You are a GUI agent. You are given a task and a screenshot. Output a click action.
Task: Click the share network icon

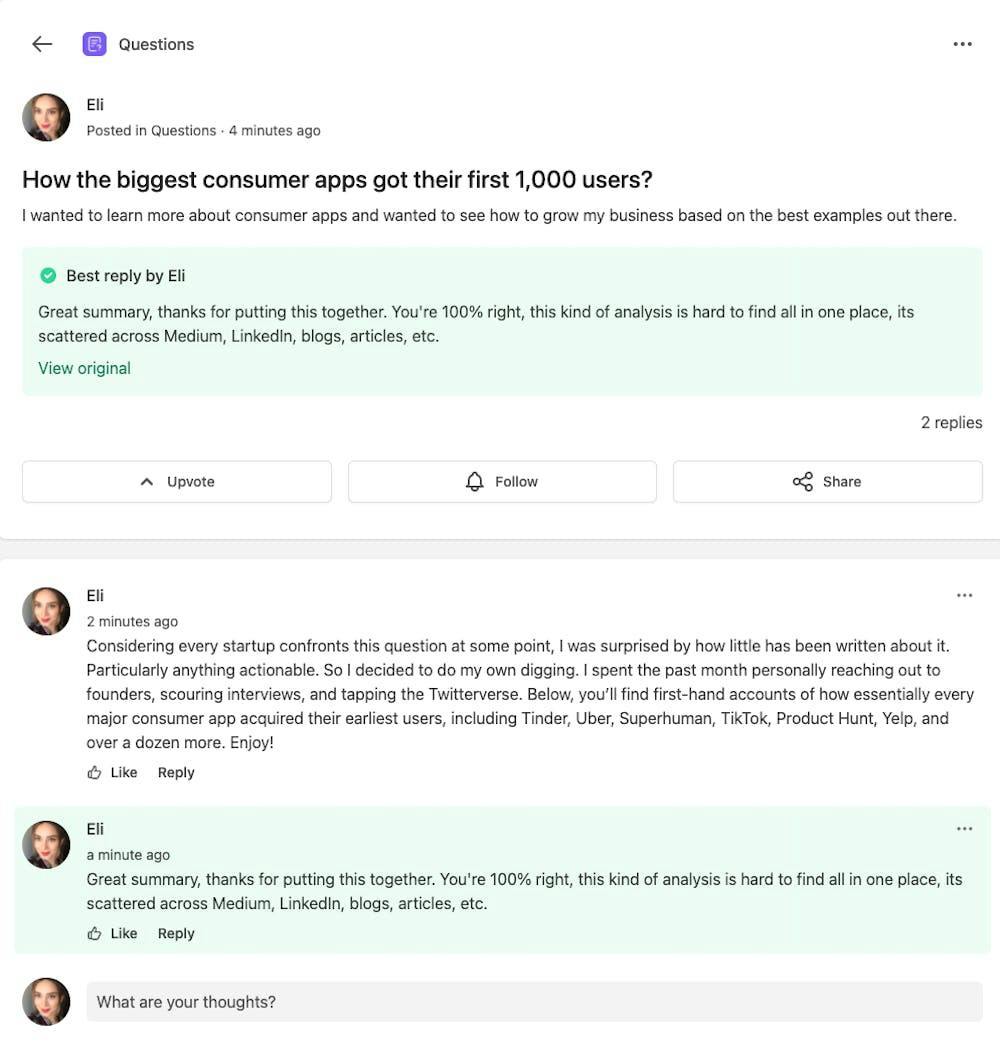803,481
